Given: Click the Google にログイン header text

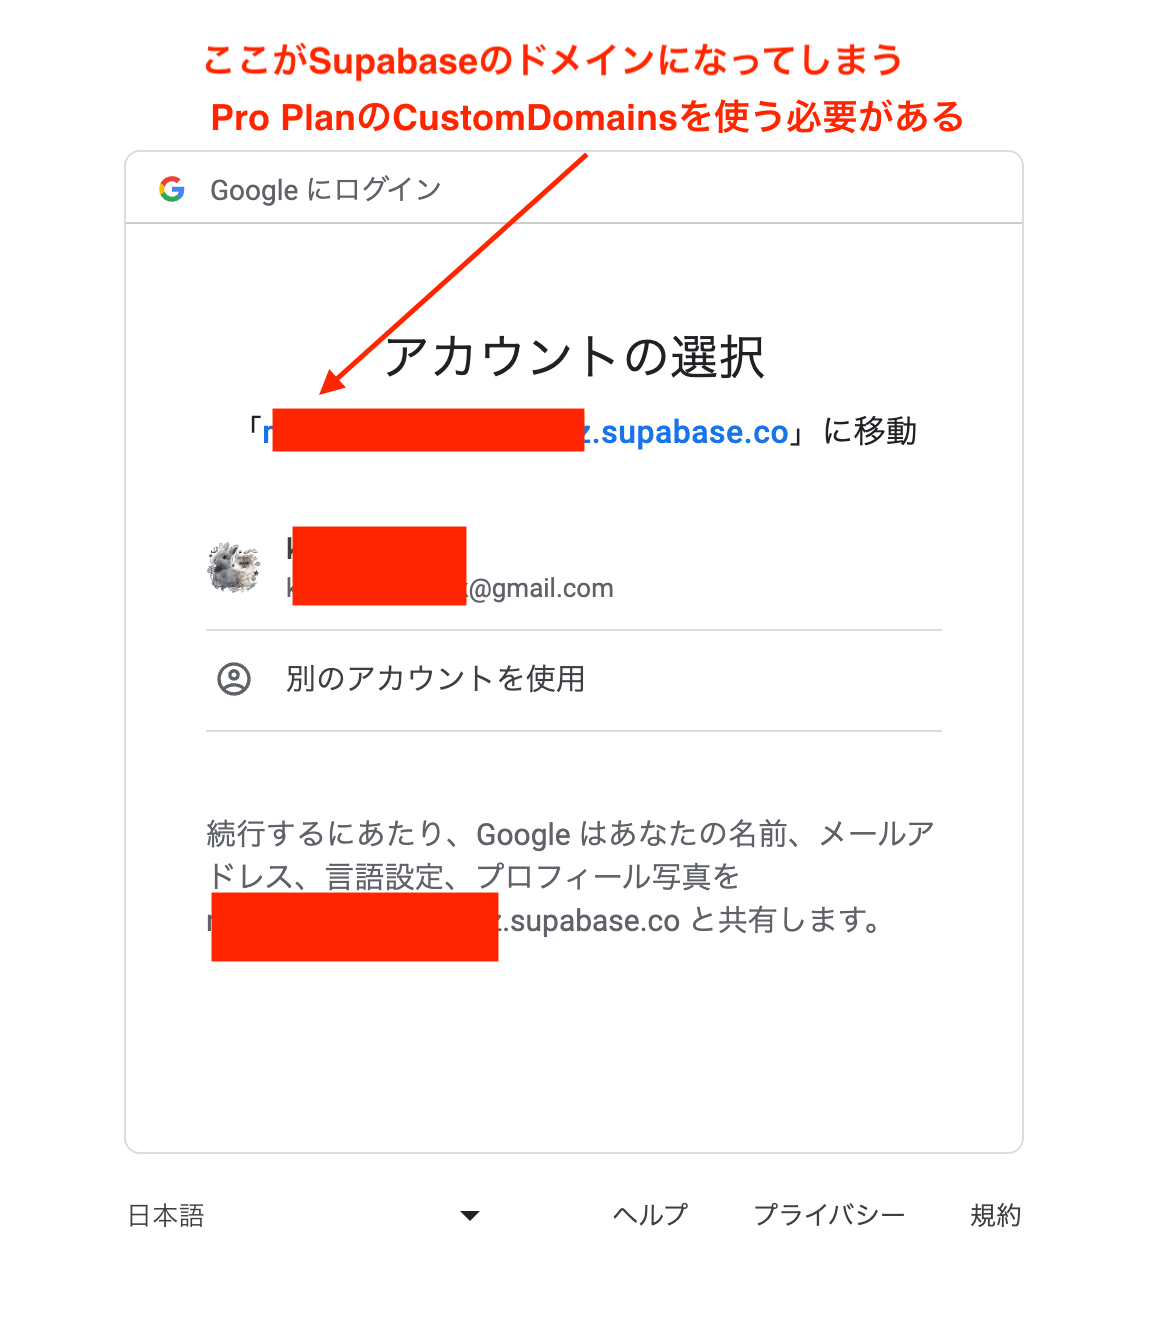Looking at the screenshot, I should (325, 189).
